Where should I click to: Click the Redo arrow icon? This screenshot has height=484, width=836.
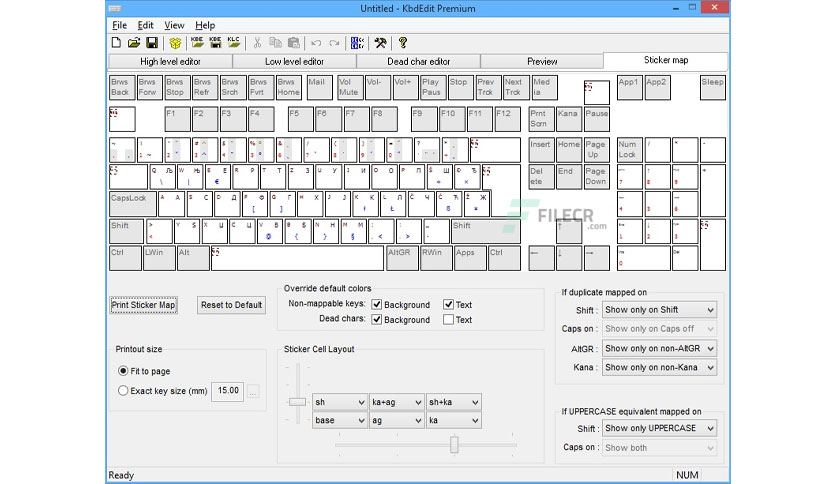(x=334, y=43)
